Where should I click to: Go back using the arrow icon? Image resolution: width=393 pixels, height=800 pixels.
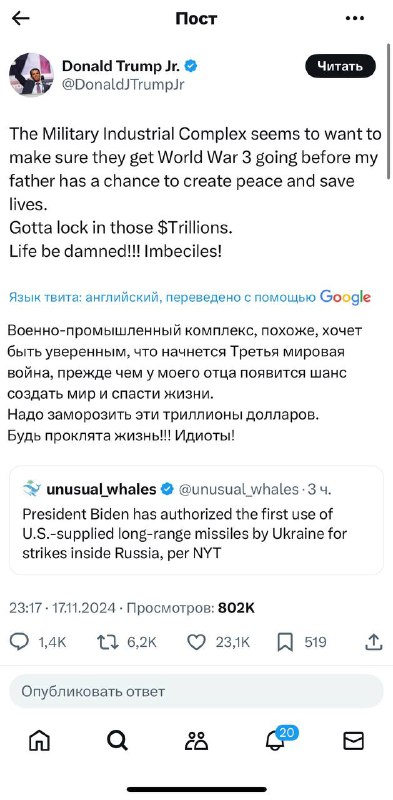coord(20,18)
